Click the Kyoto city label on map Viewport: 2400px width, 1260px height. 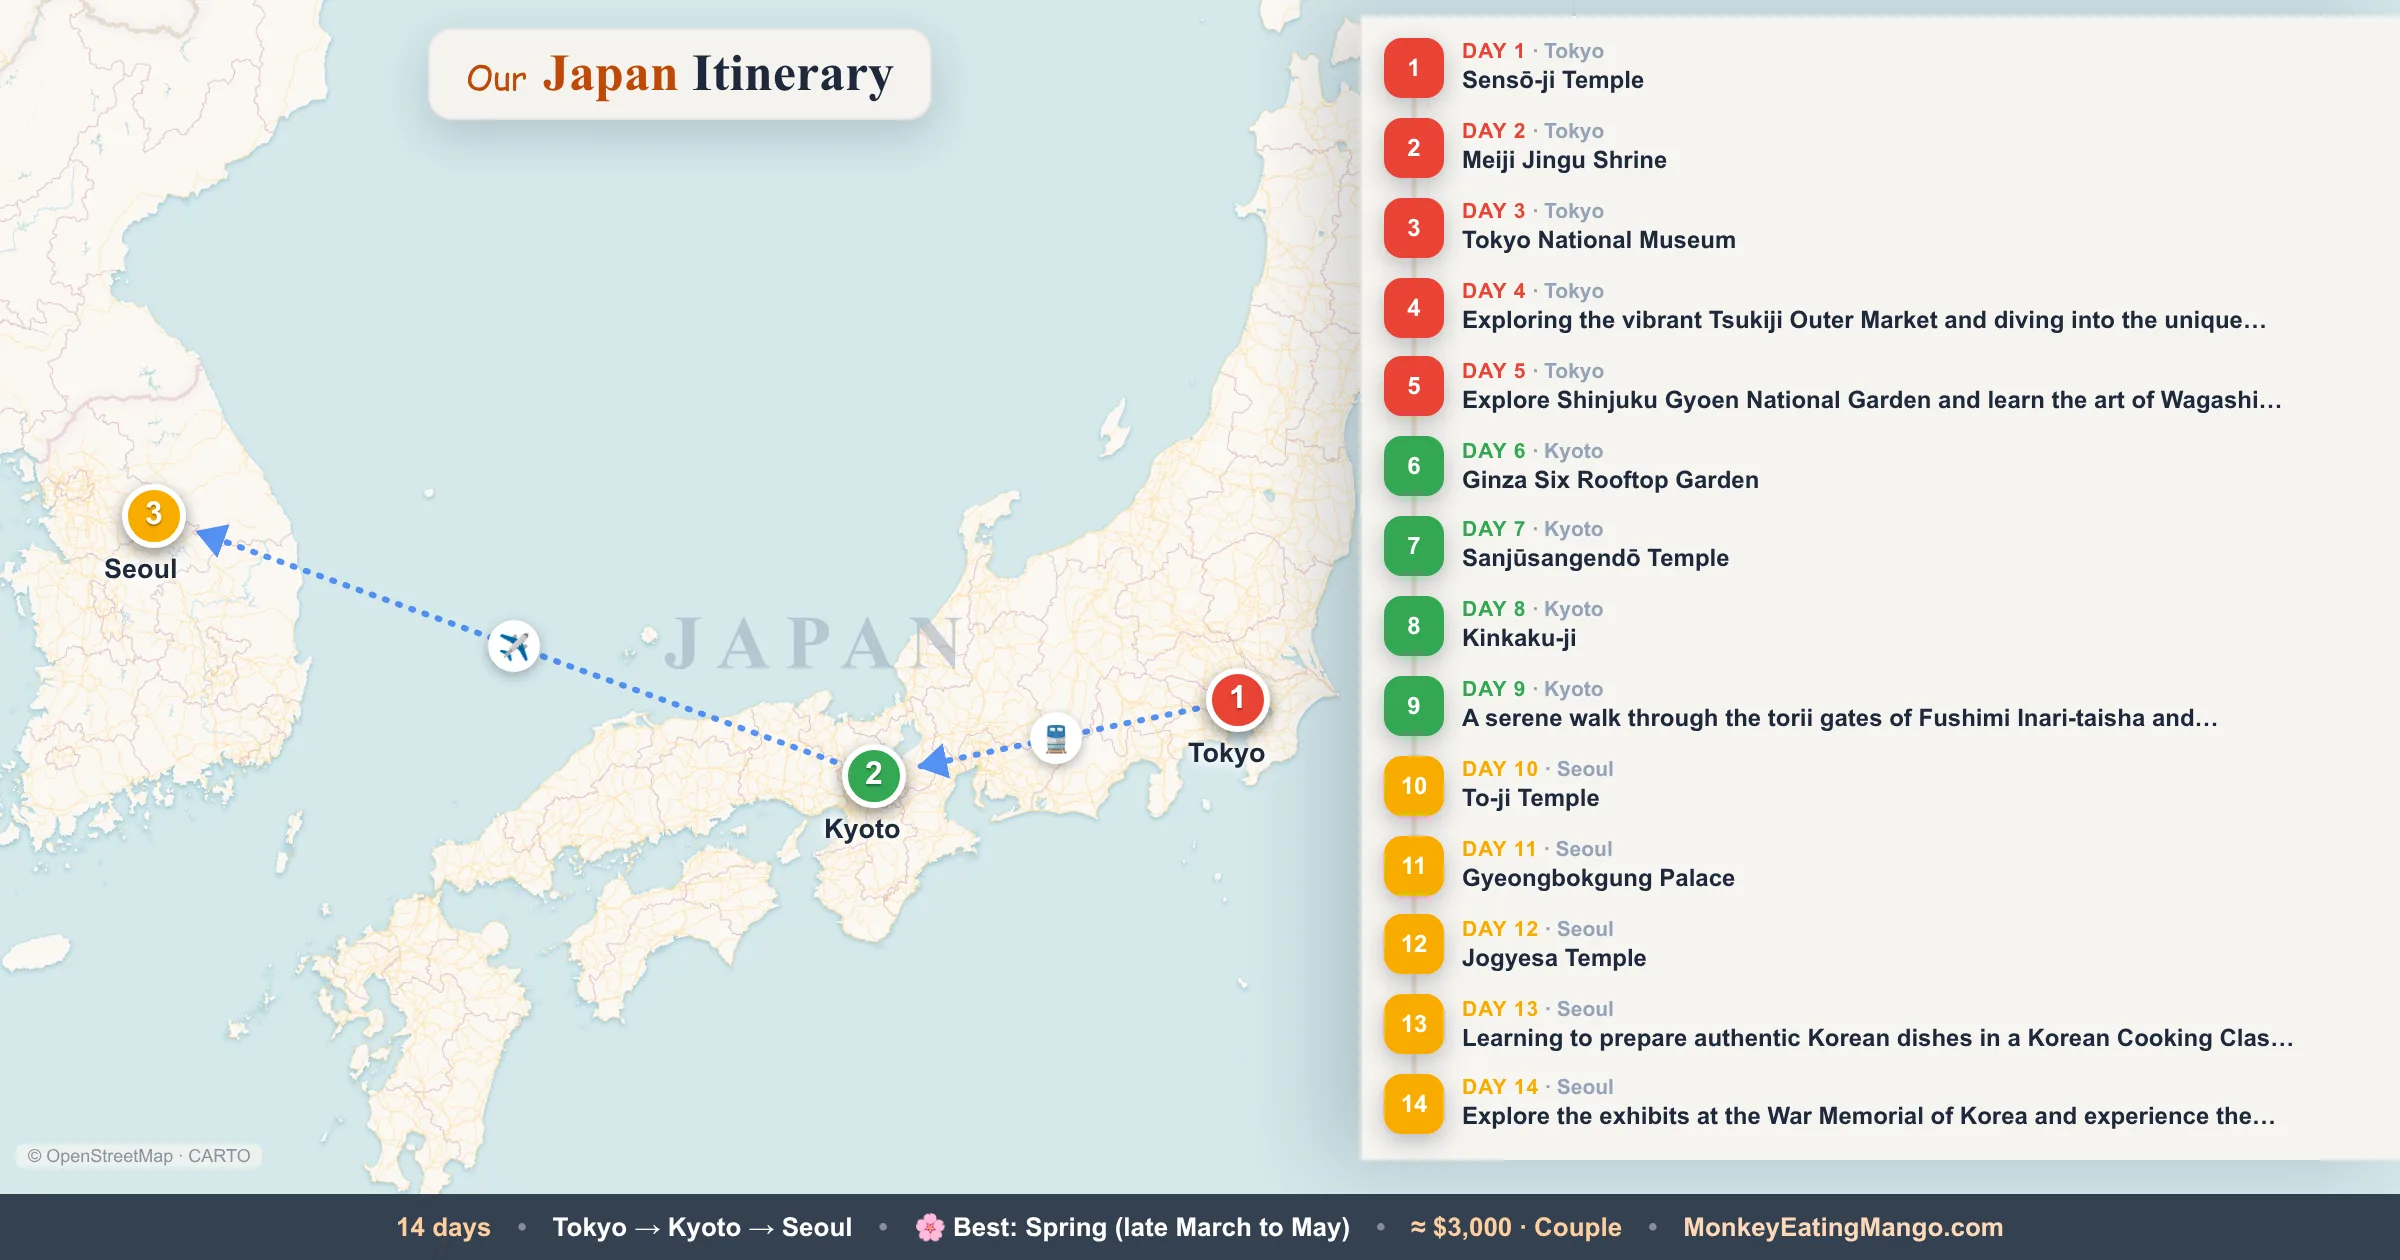point(862,829)
